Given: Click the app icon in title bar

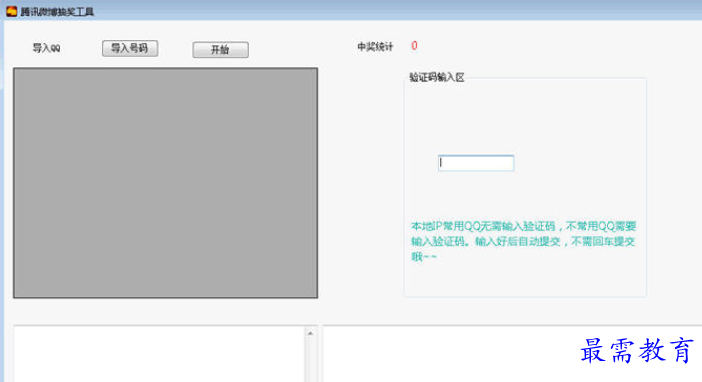Looking at the screenshot, I should (11, 11).
